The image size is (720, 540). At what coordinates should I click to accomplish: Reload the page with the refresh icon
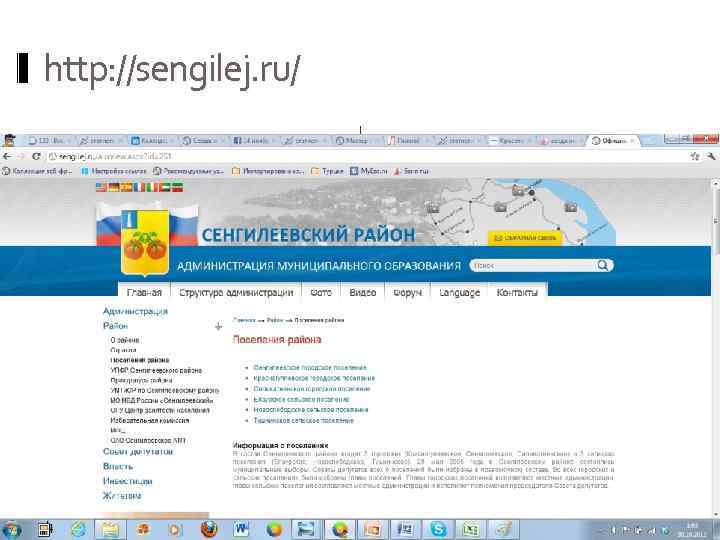[x=36, y=157]
